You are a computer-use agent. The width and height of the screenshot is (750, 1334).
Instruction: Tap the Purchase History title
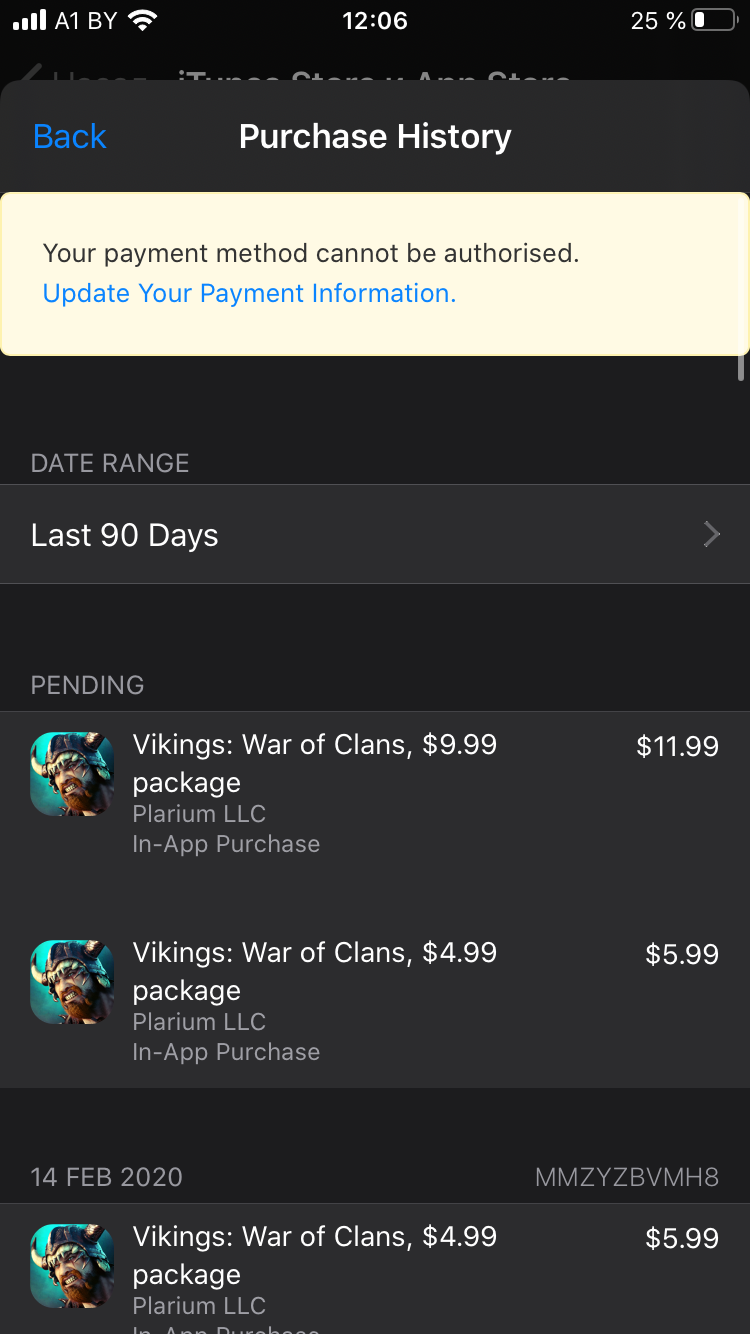coord(375,136)
